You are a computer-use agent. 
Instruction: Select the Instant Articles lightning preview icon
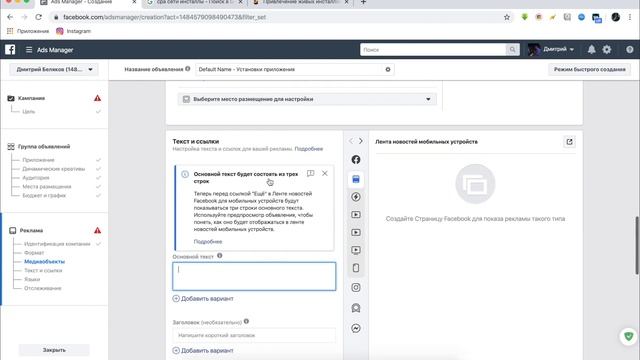pos(356,197)
